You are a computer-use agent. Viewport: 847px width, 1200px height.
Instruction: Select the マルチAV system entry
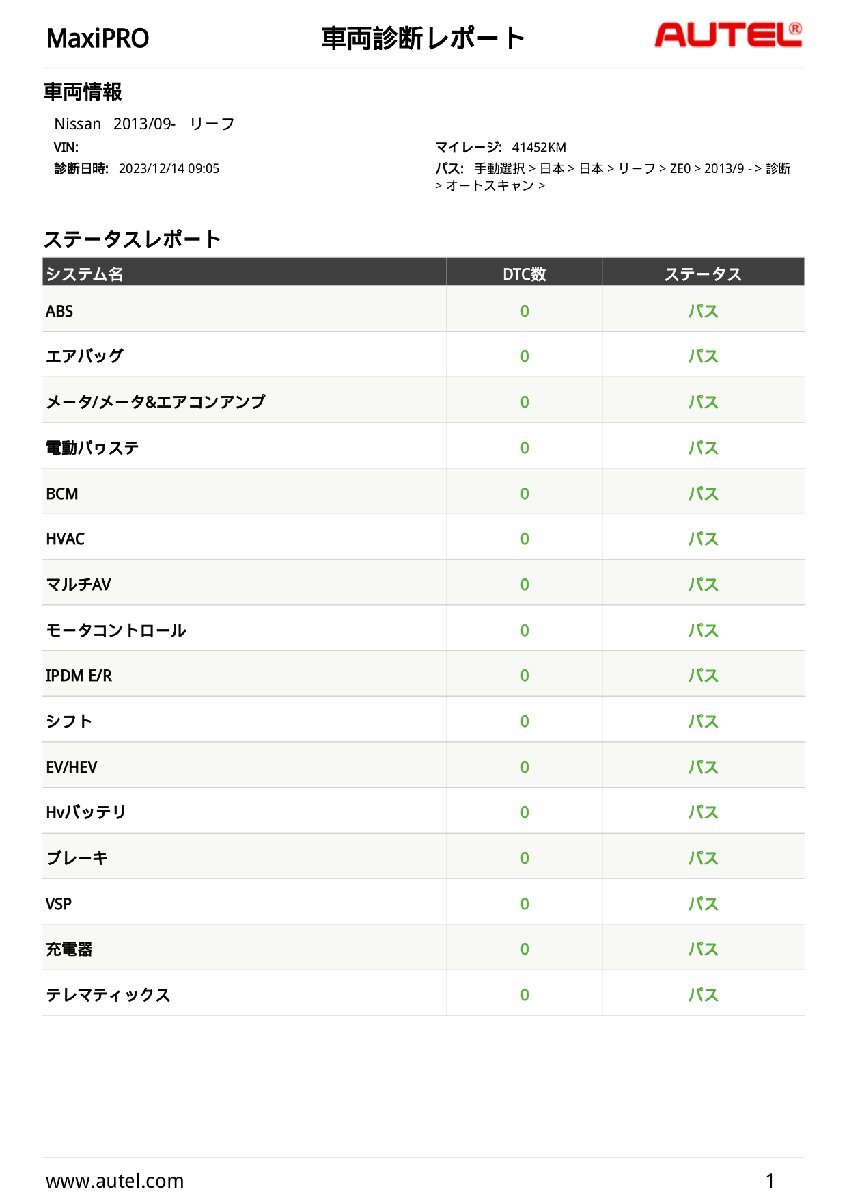click(x=78, y=584)
